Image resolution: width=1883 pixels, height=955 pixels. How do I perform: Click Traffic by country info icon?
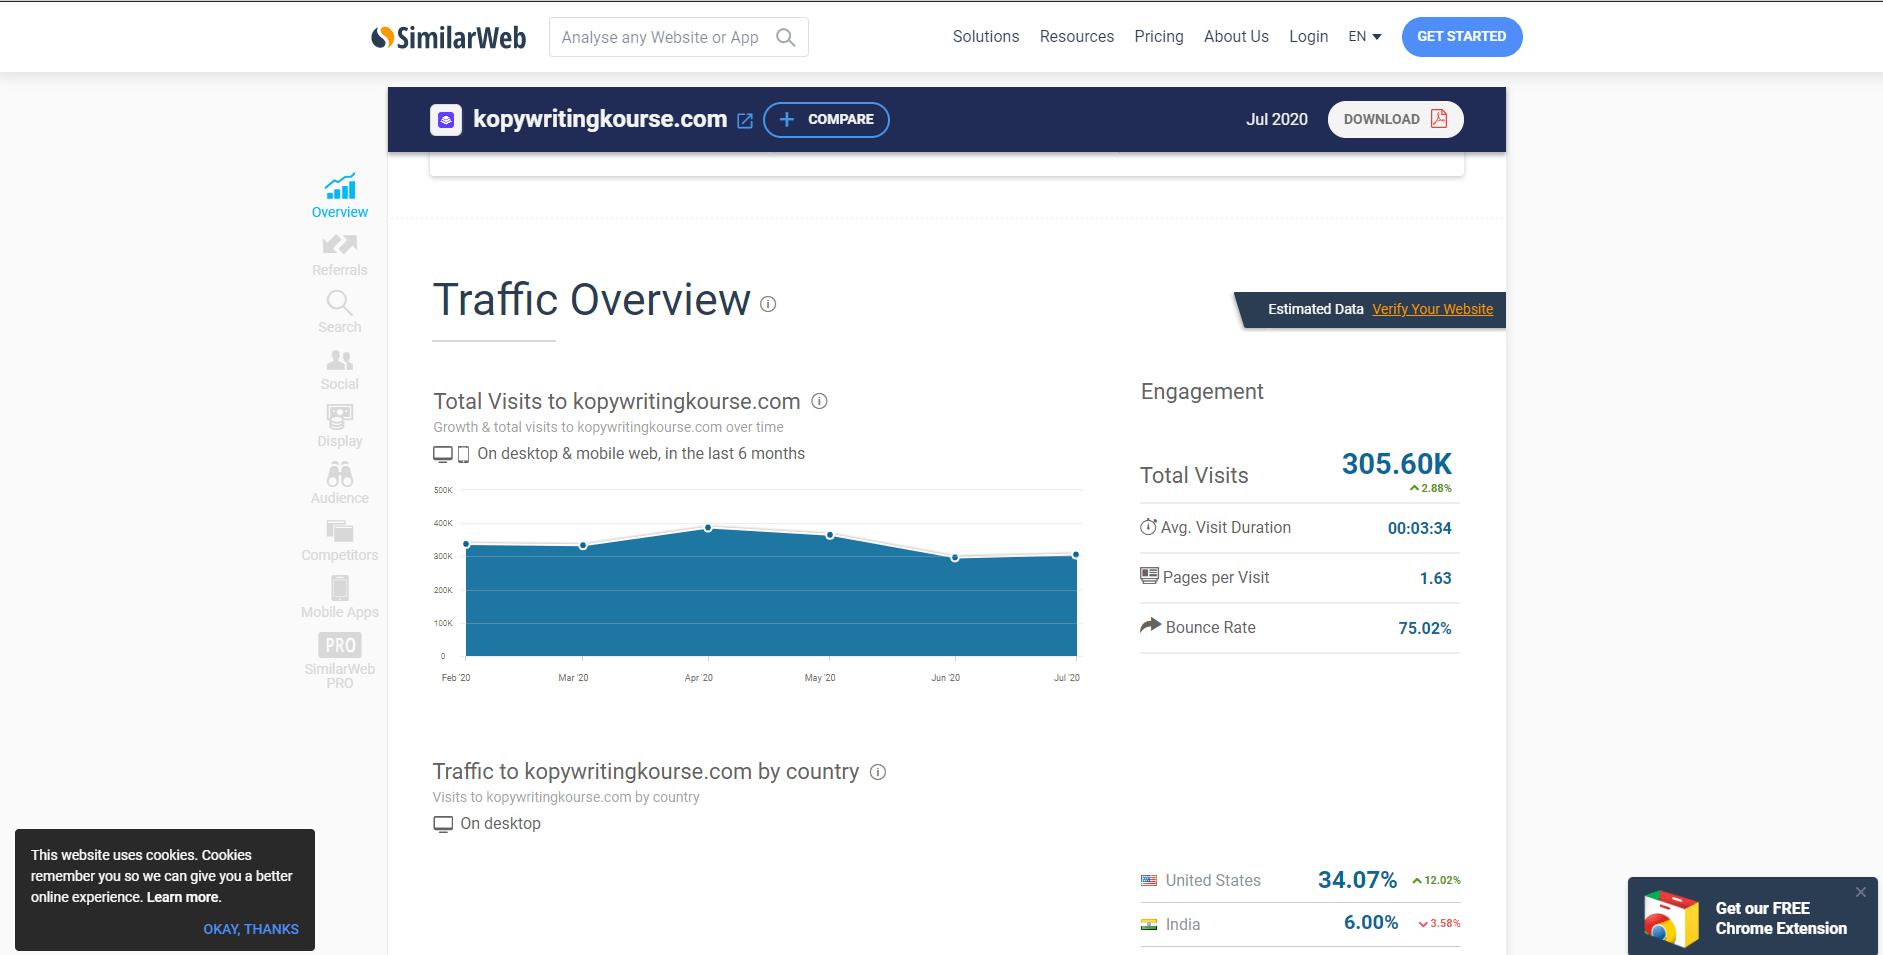878,772
